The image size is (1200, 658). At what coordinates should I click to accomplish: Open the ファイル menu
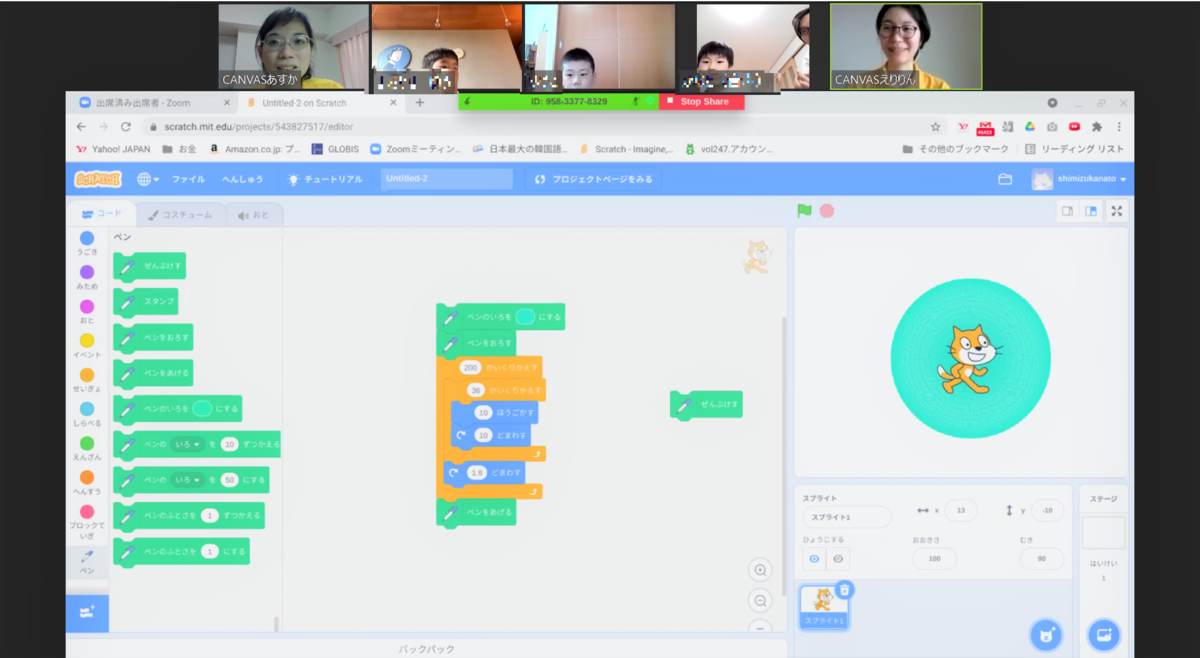point(187,179)
